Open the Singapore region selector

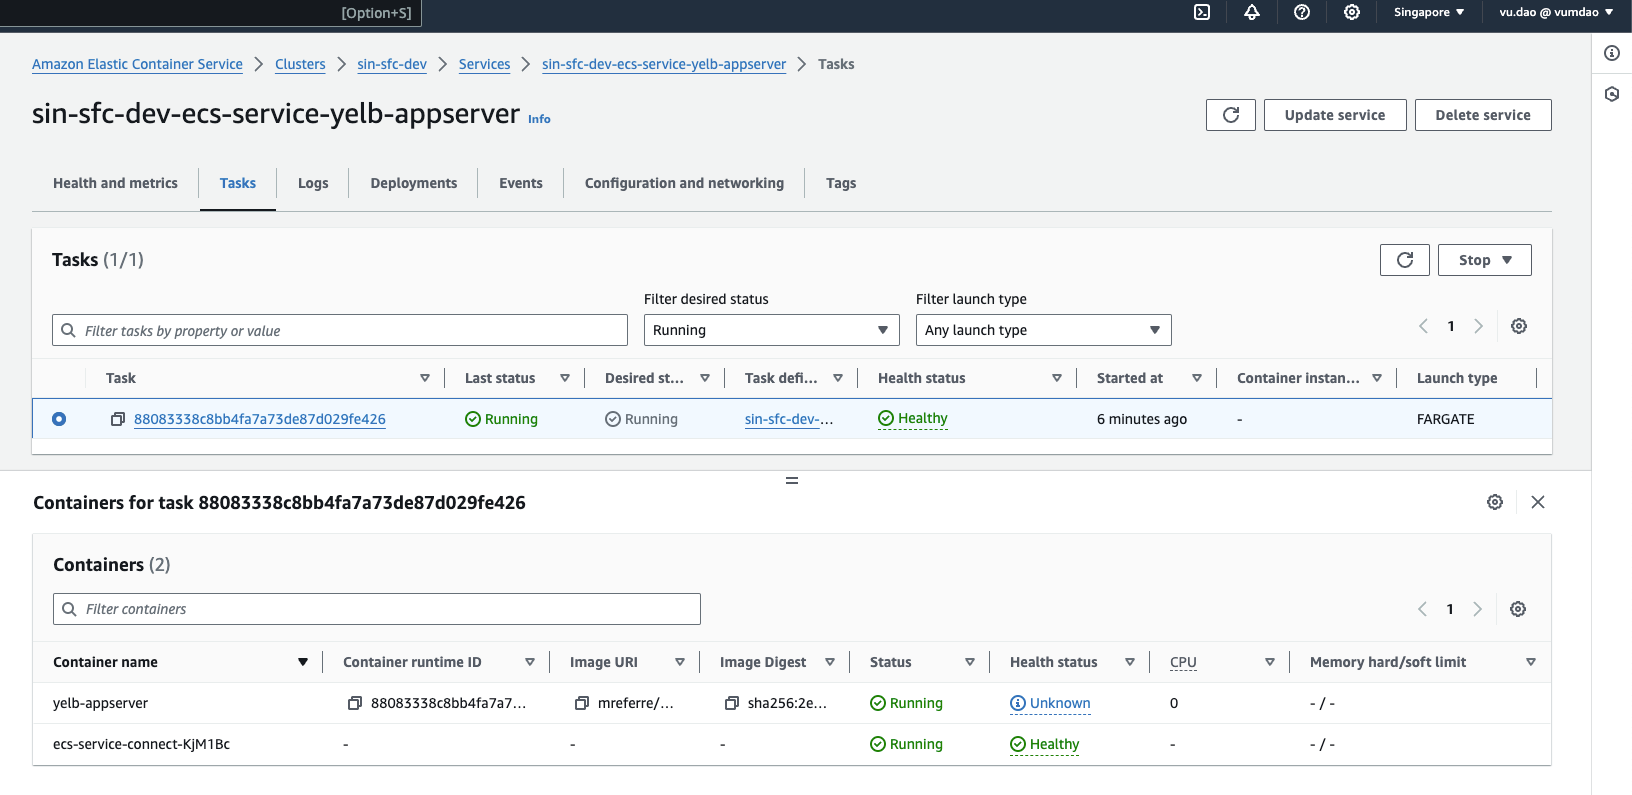coord(1429,12)
